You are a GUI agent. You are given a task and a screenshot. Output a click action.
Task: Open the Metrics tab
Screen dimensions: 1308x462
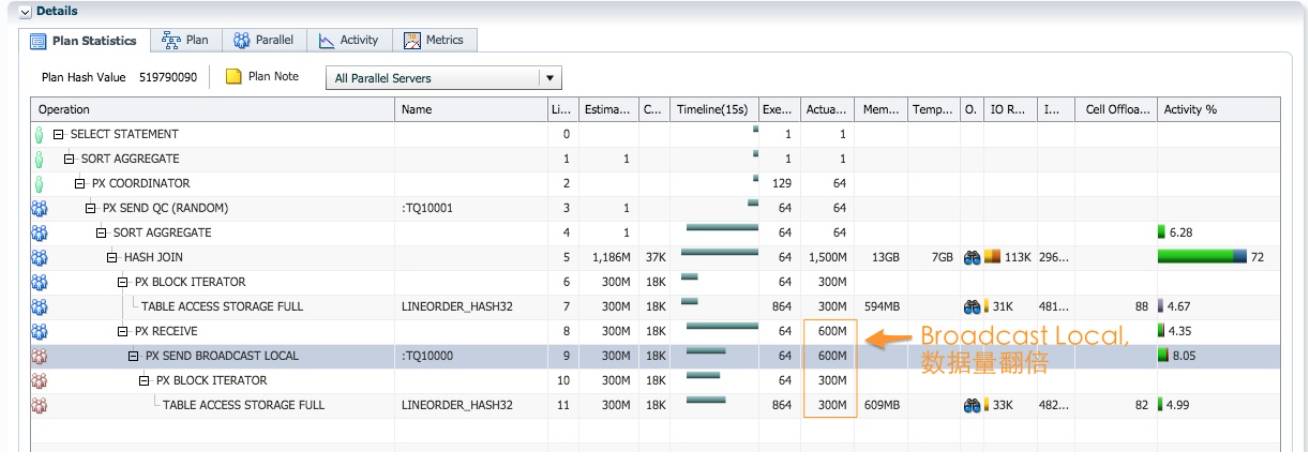click(434, 40)
